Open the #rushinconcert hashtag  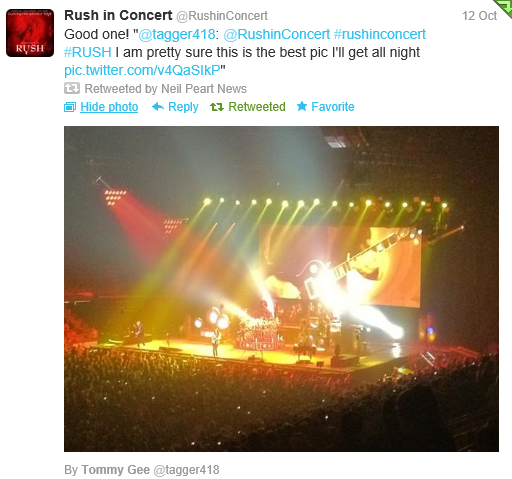380,34
